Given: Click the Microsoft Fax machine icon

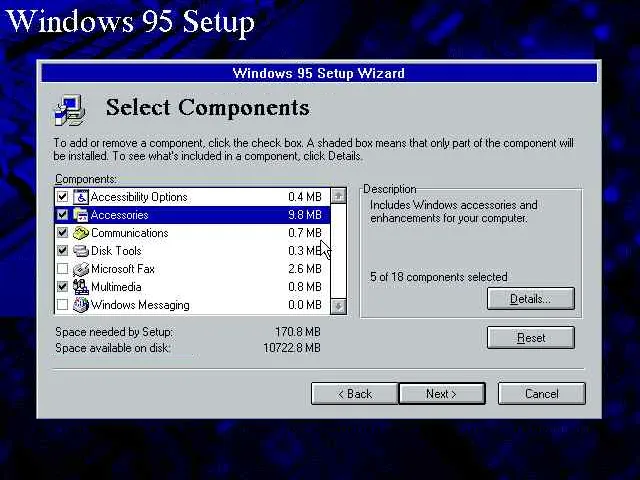Looking at the screenshot, I should click(81, 269).
